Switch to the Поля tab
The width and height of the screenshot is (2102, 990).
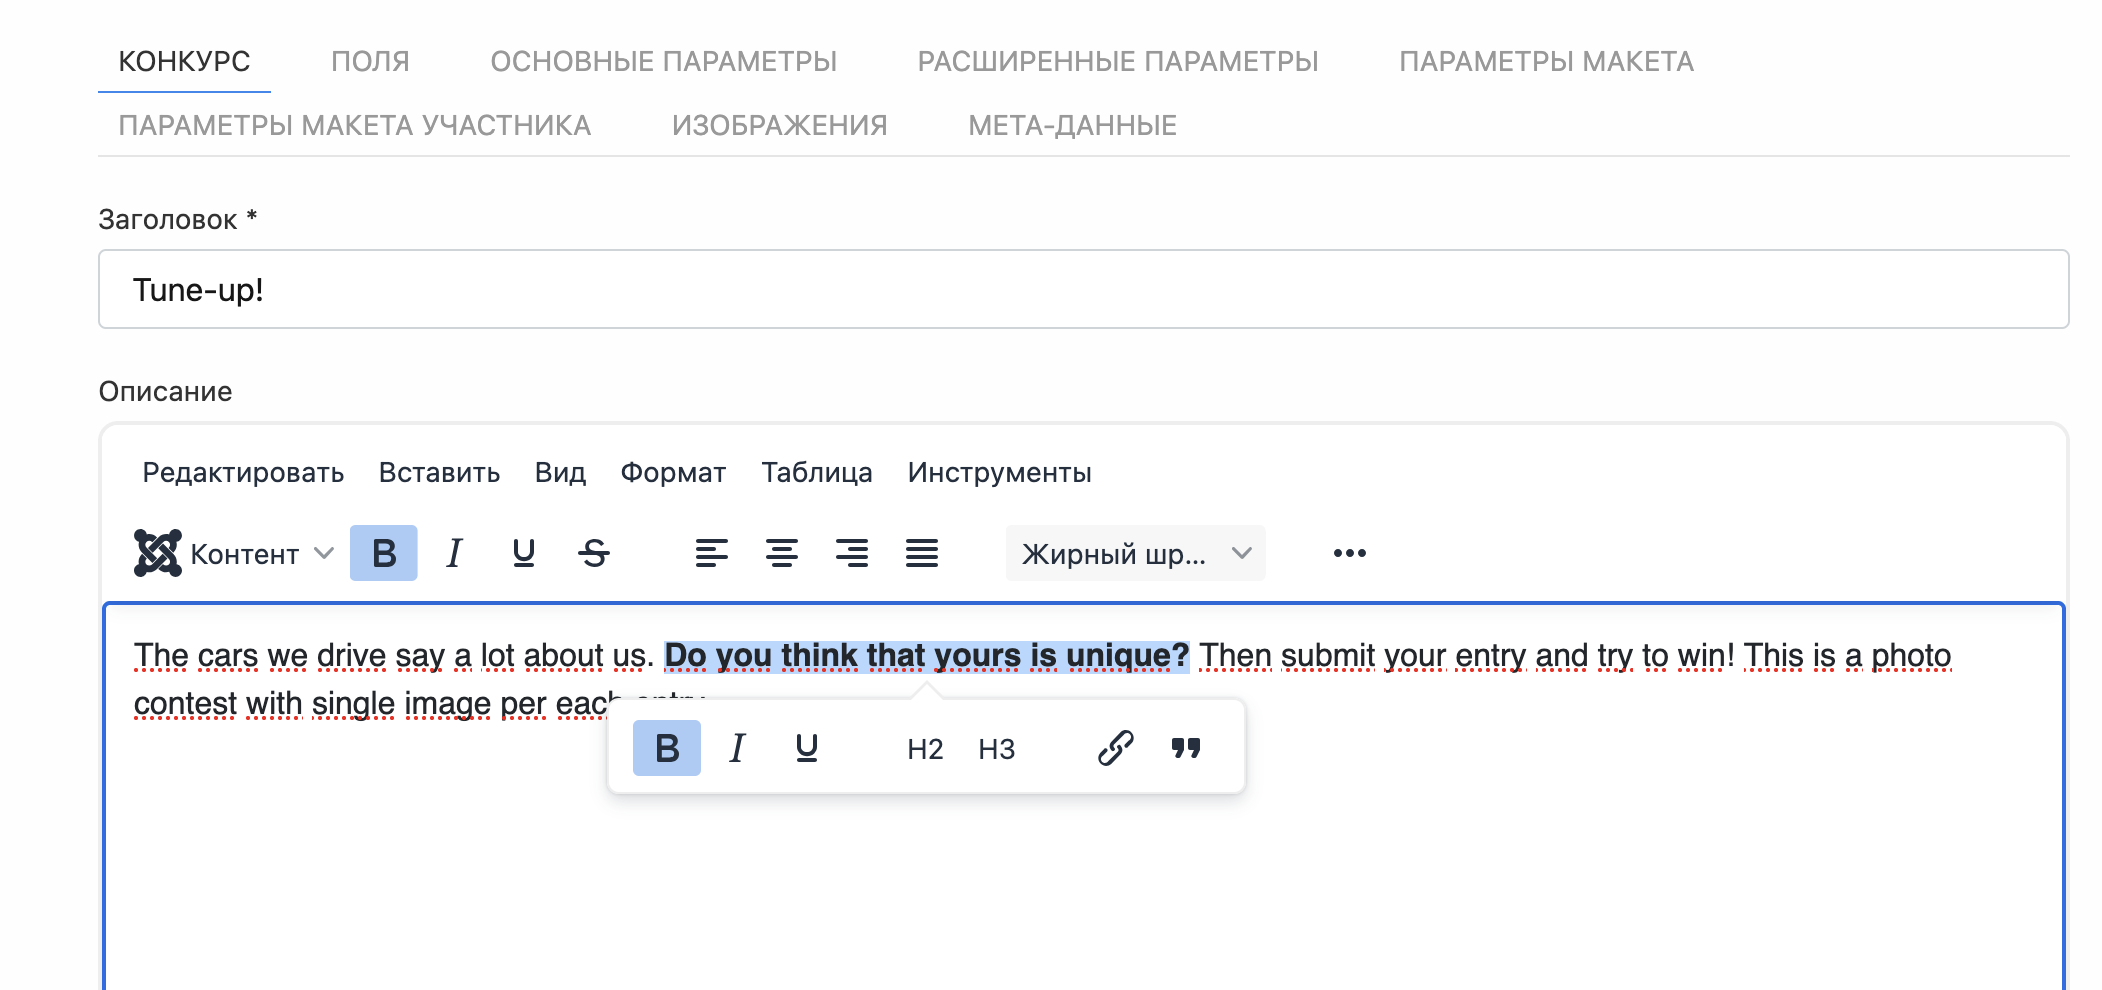click(x=370, y=61)
